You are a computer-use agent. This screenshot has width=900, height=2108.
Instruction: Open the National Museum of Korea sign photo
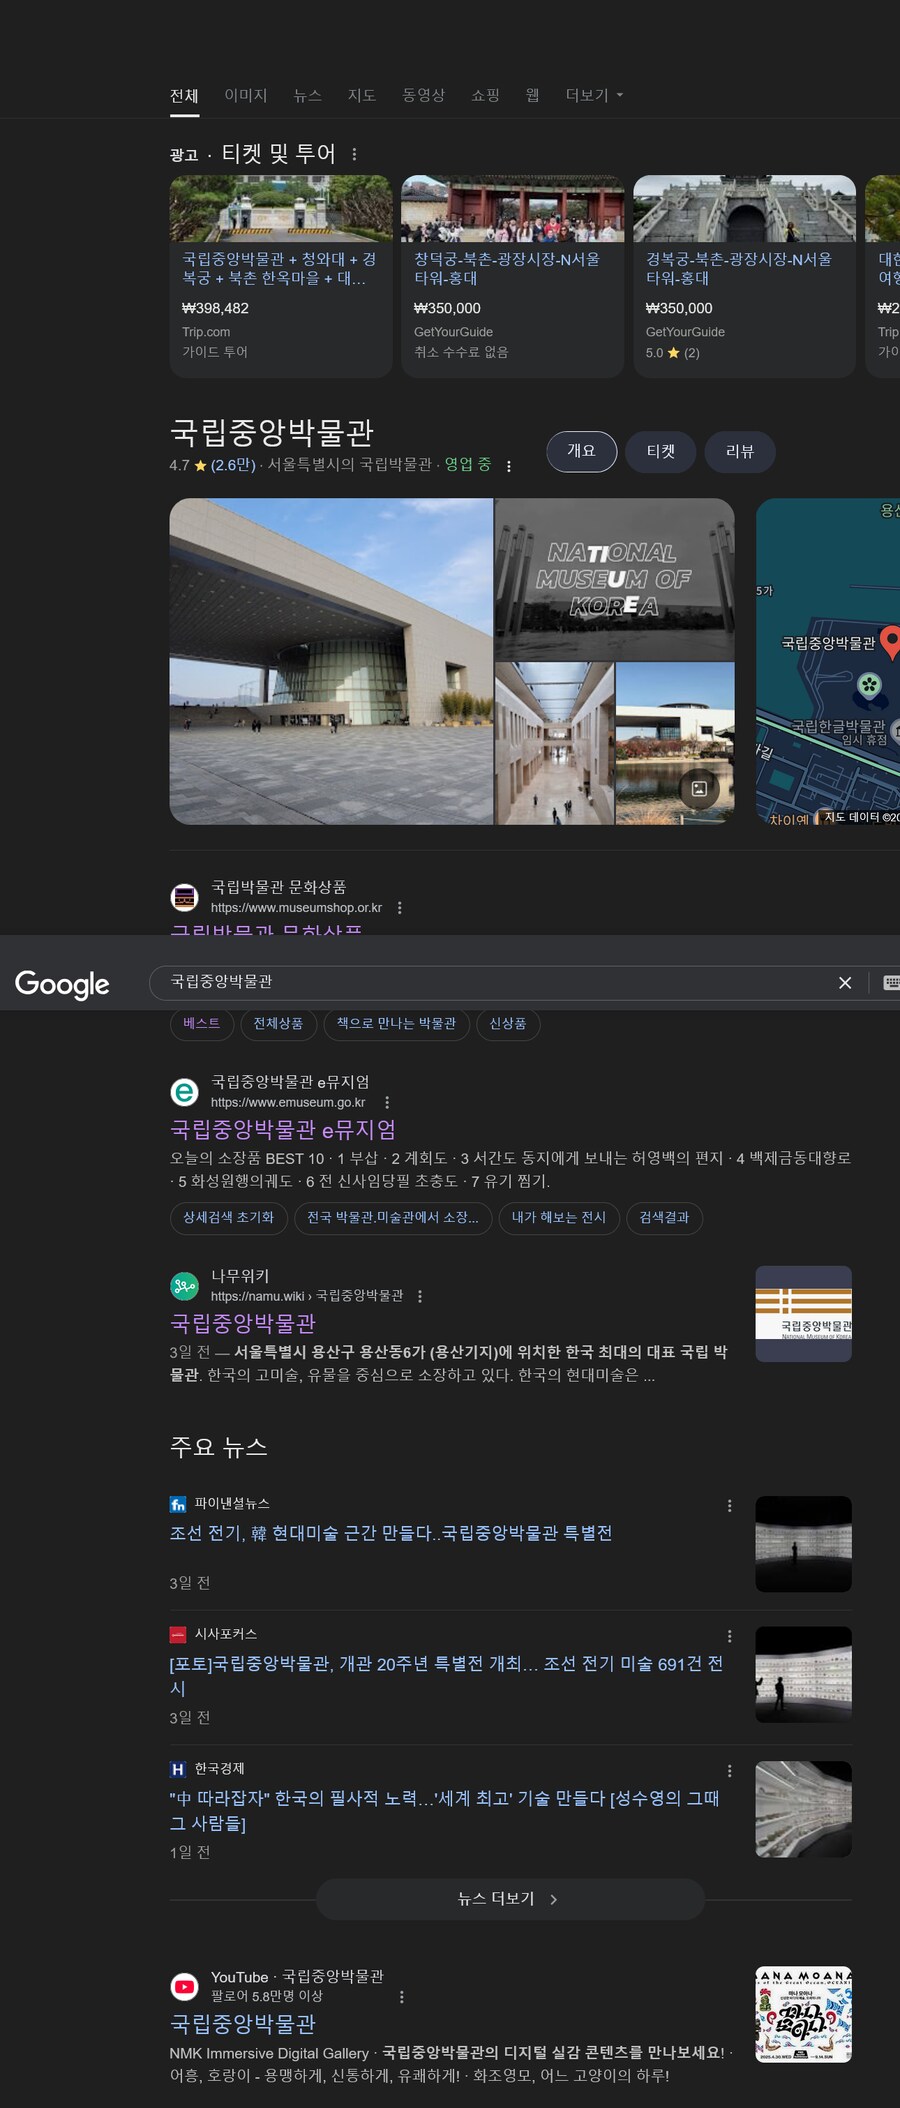click(x=614, y=579)
